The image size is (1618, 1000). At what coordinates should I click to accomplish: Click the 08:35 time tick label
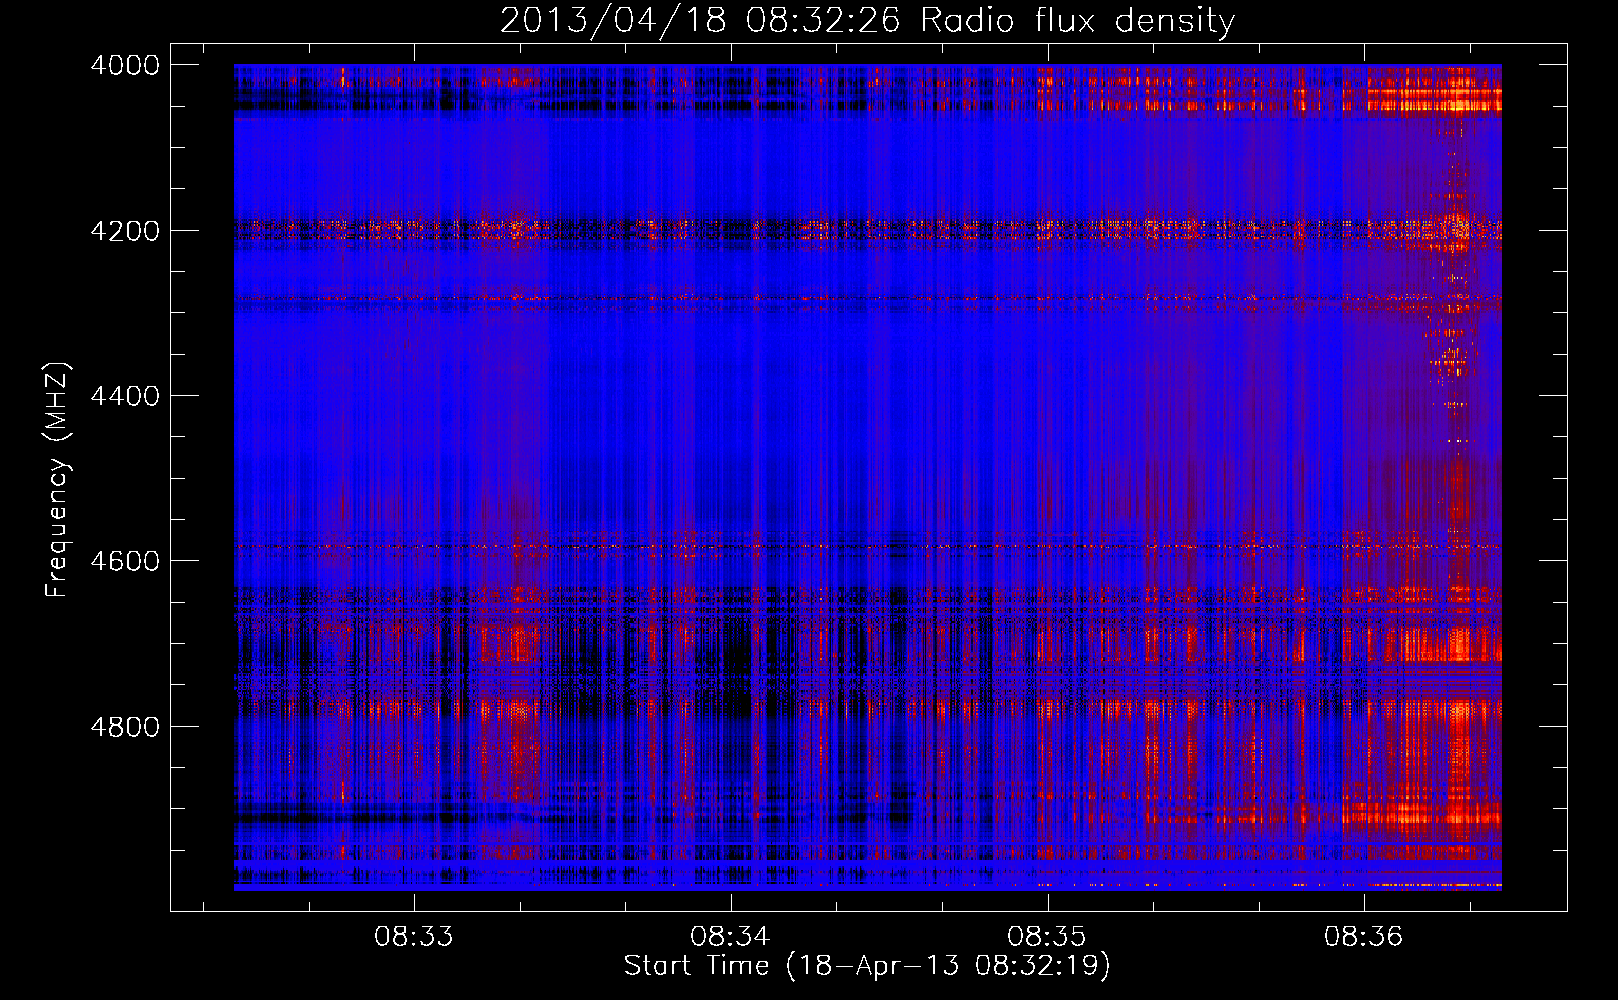coord(1047,937)
